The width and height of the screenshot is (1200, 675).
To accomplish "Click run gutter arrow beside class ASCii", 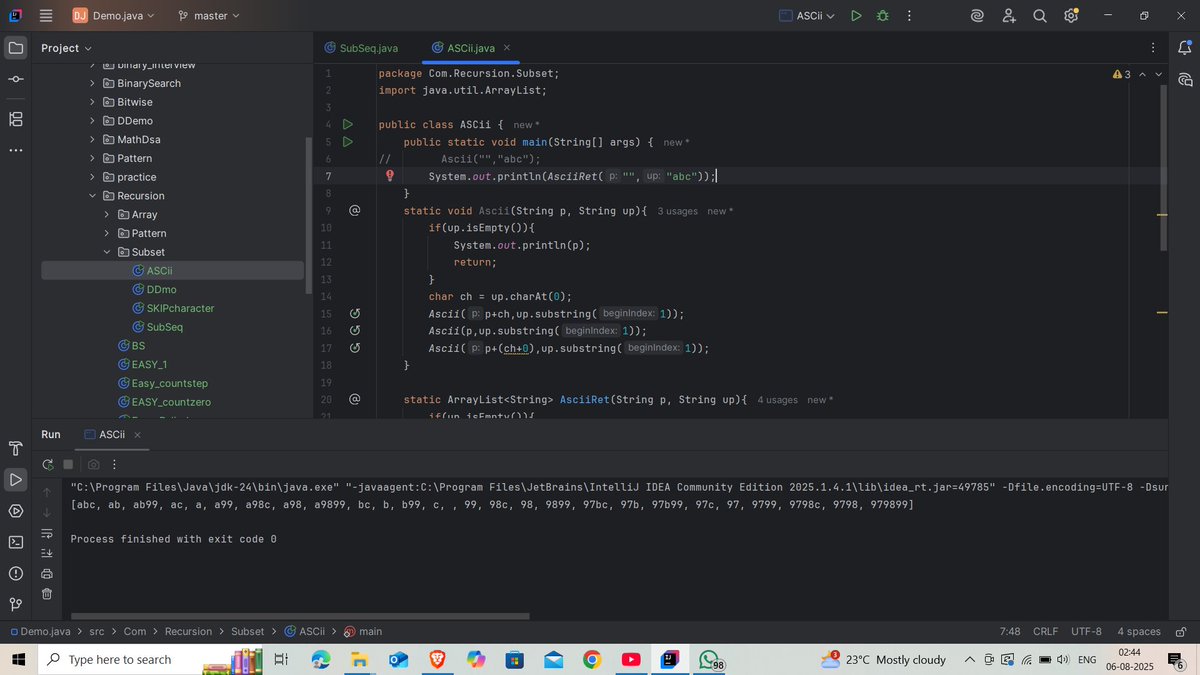I will coord(347,125).
